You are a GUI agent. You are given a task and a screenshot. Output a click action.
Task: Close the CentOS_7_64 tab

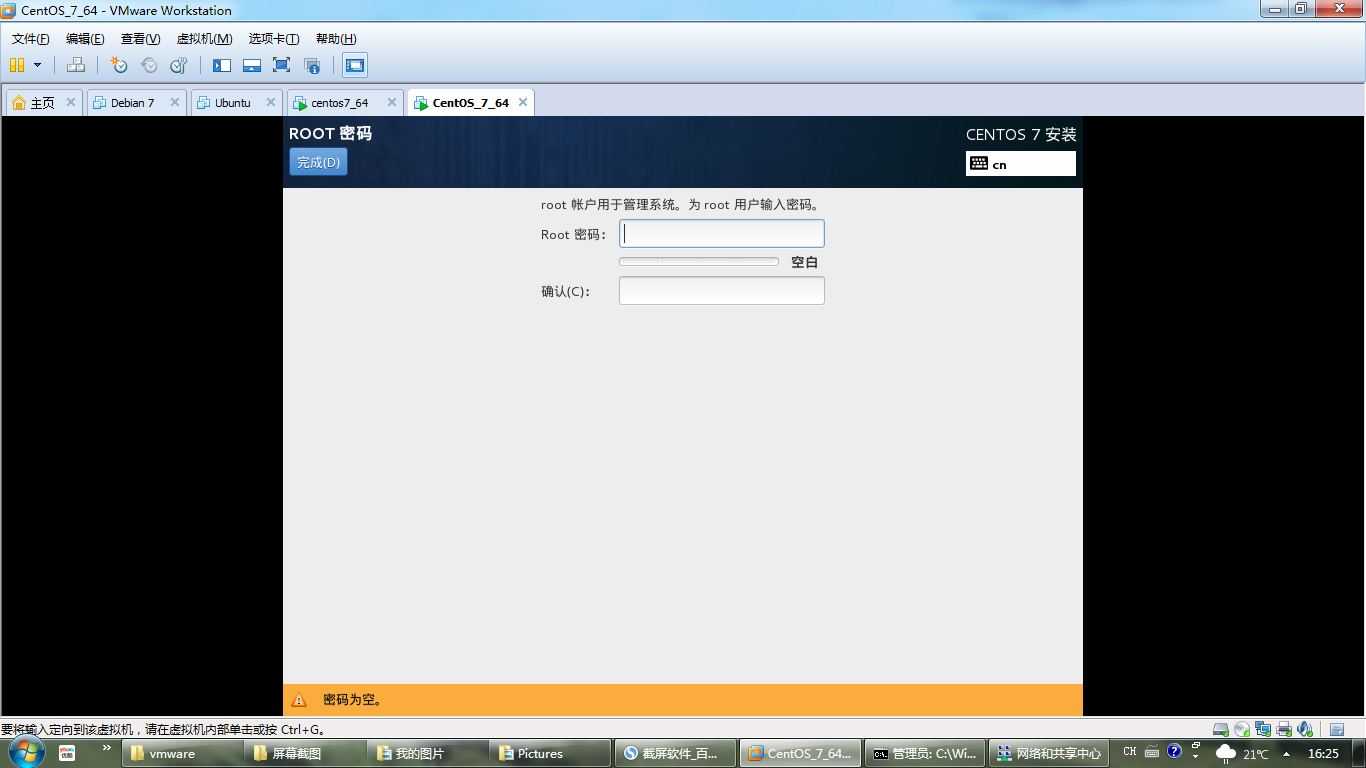[x=522, y=102]
